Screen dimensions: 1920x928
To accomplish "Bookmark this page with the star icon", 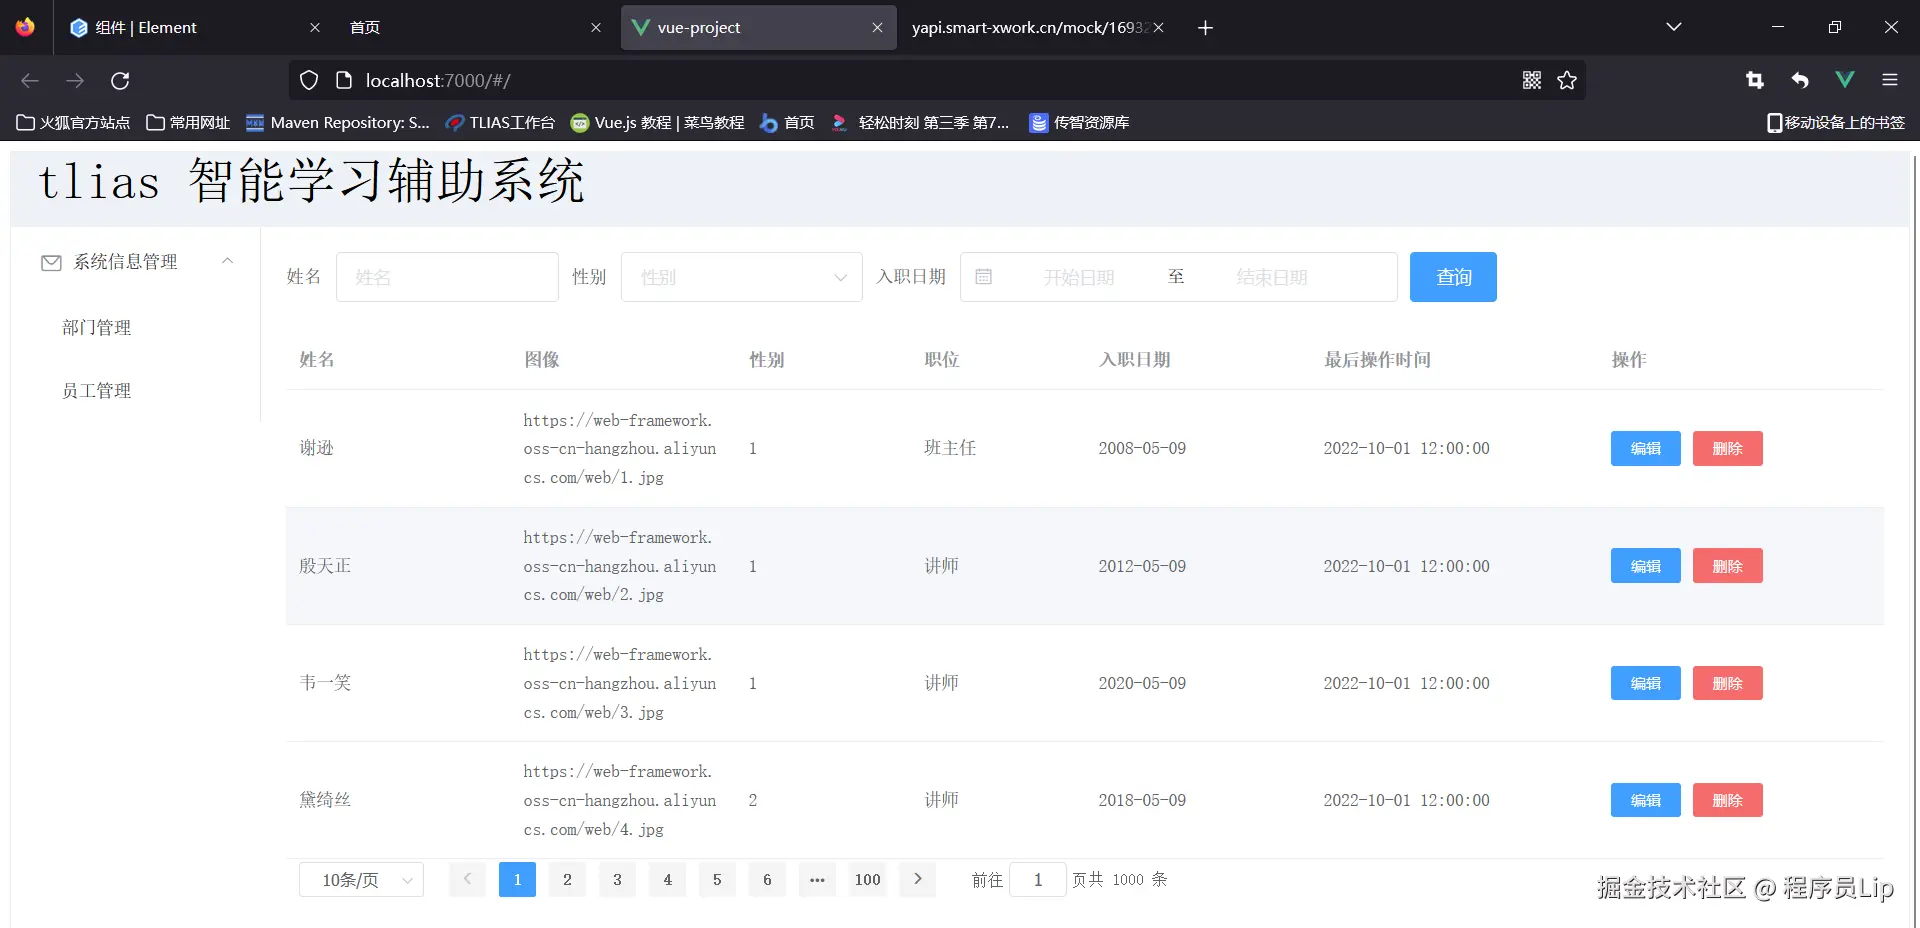I will click(1567, 80).
